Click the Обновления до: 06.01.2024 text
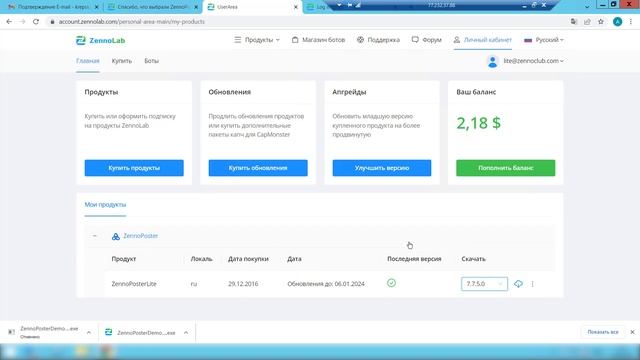 click(x=326, y=284)
